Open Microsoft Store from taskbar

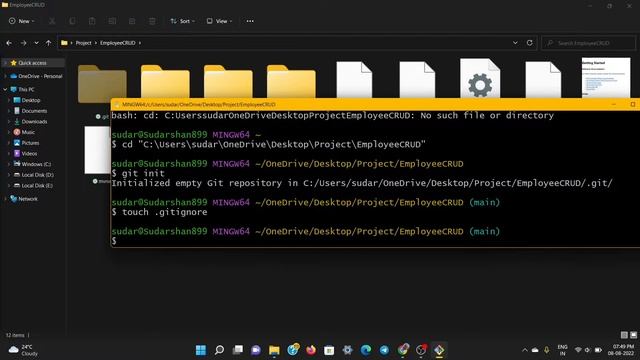(x=329, y=350)
